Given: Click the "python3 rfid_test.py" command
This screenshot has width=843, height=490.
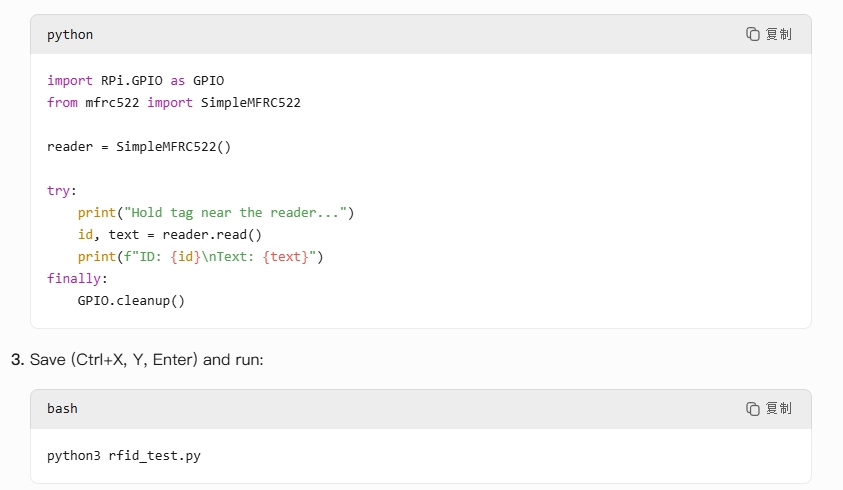Looking at the screenshot, I should (123, 455).
